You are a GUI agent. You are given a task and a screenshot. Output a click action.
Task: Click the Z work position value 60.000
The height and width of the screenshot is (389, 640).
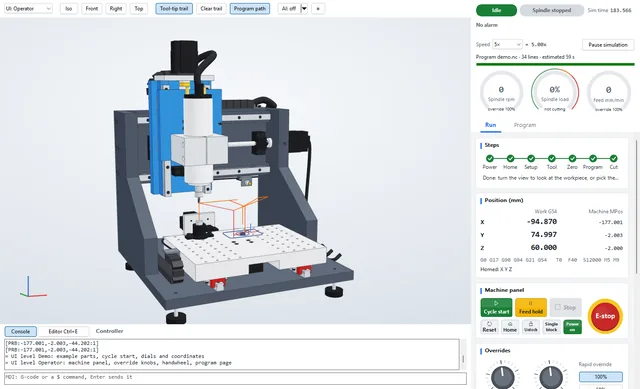pos(544,247)
